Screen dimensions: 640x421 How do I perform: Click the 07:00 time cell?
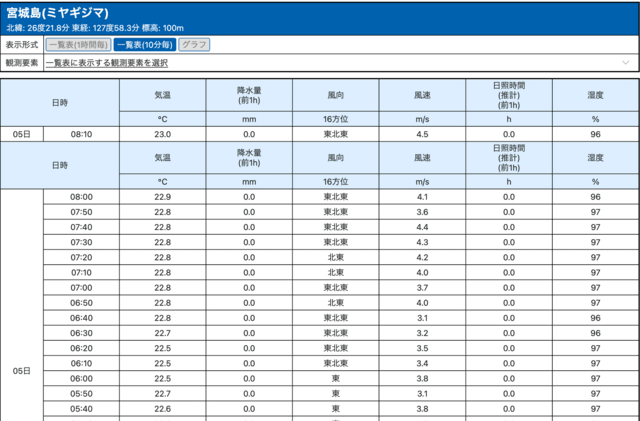tap(81, 287)
